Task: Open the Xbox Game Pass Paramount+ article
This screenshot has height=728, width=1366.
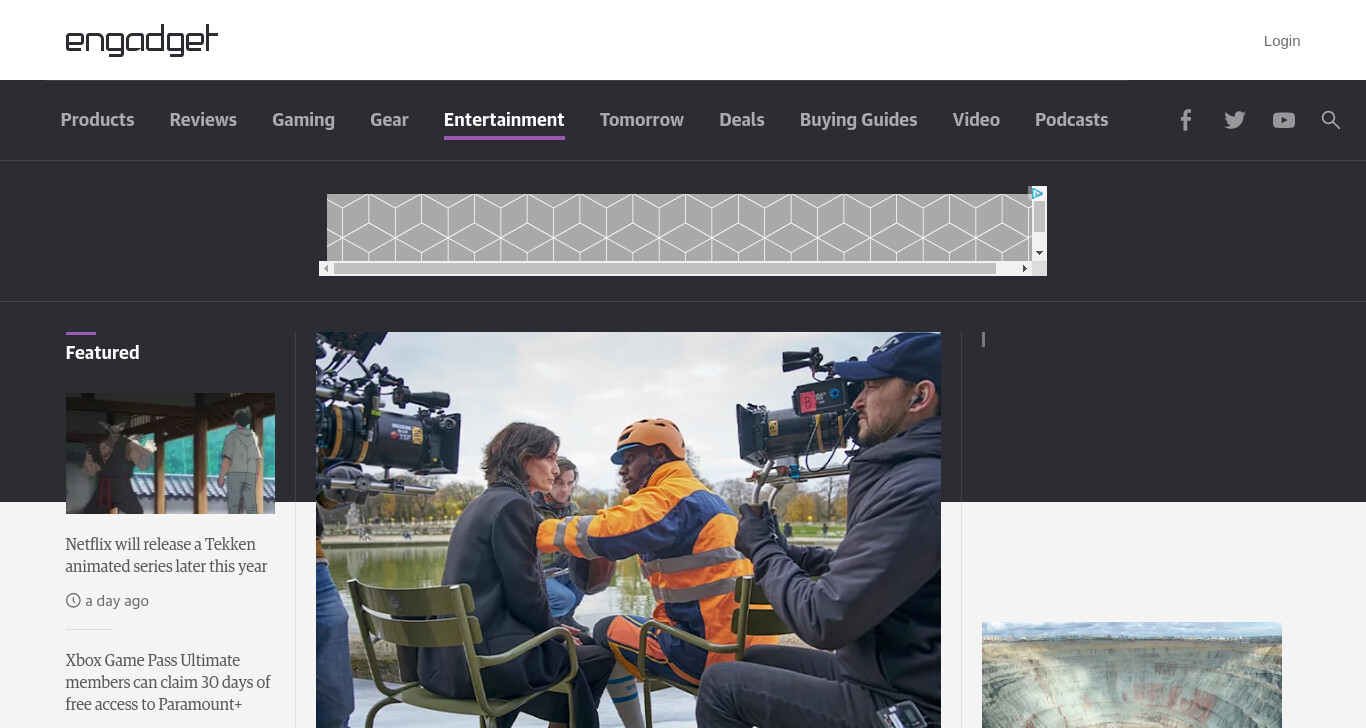Action: pos(168,682)
